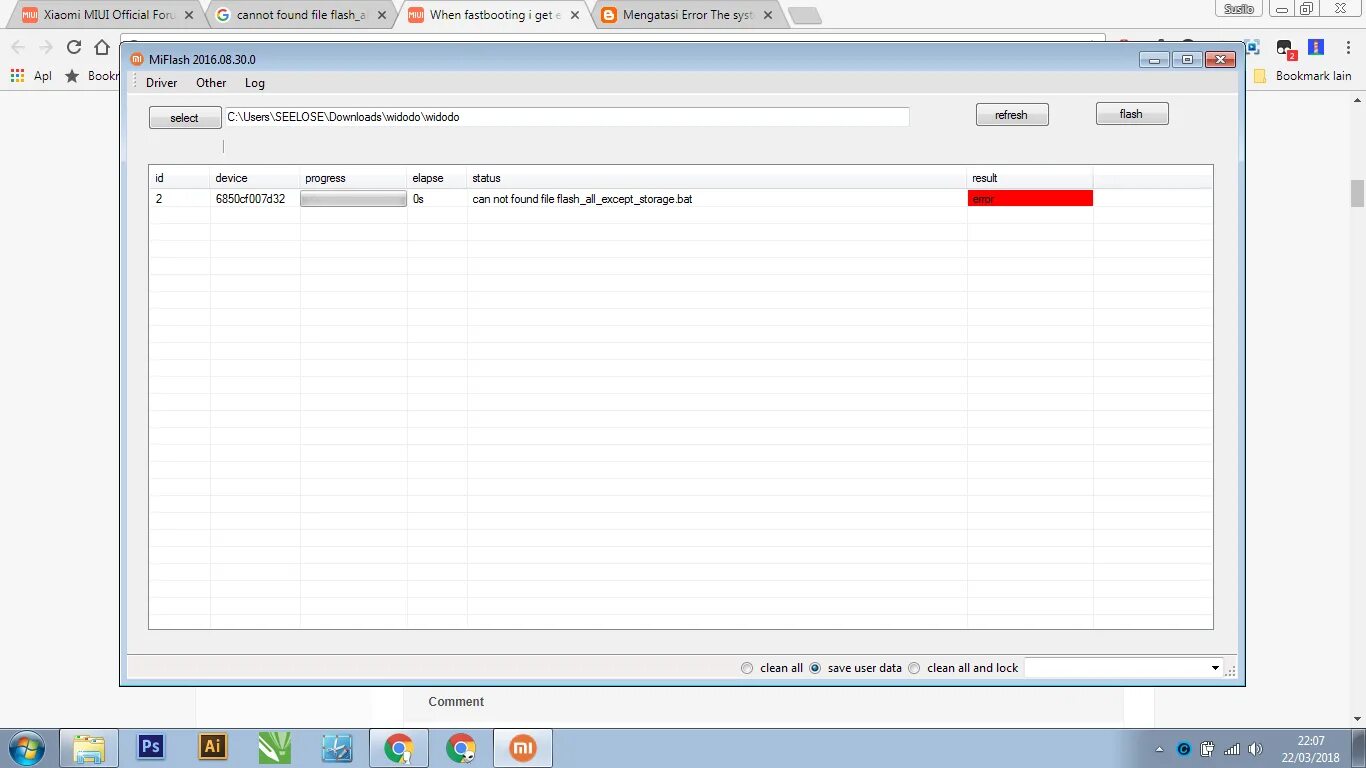Click the red error result cell
This screenshot has height=768, width=1366.
1030,199
